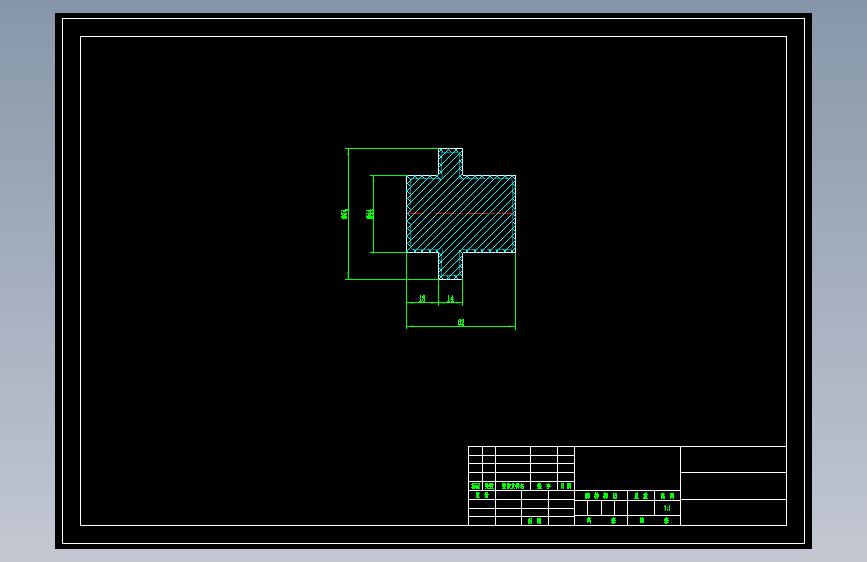867x562 pixels.
Task: Click the red dashed centerline of the part
Action: pos(461,214)
